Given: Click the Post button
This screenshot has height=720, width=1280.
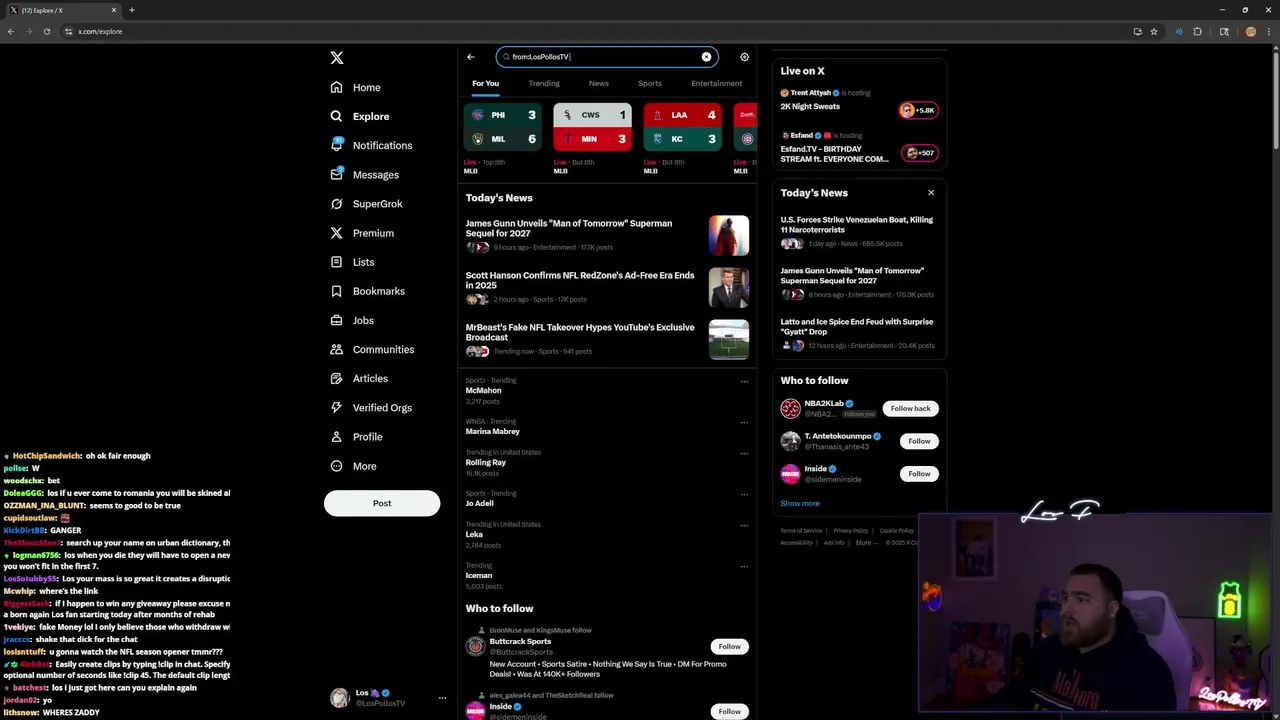Looking at the screenshot, I should coord(382,503).
